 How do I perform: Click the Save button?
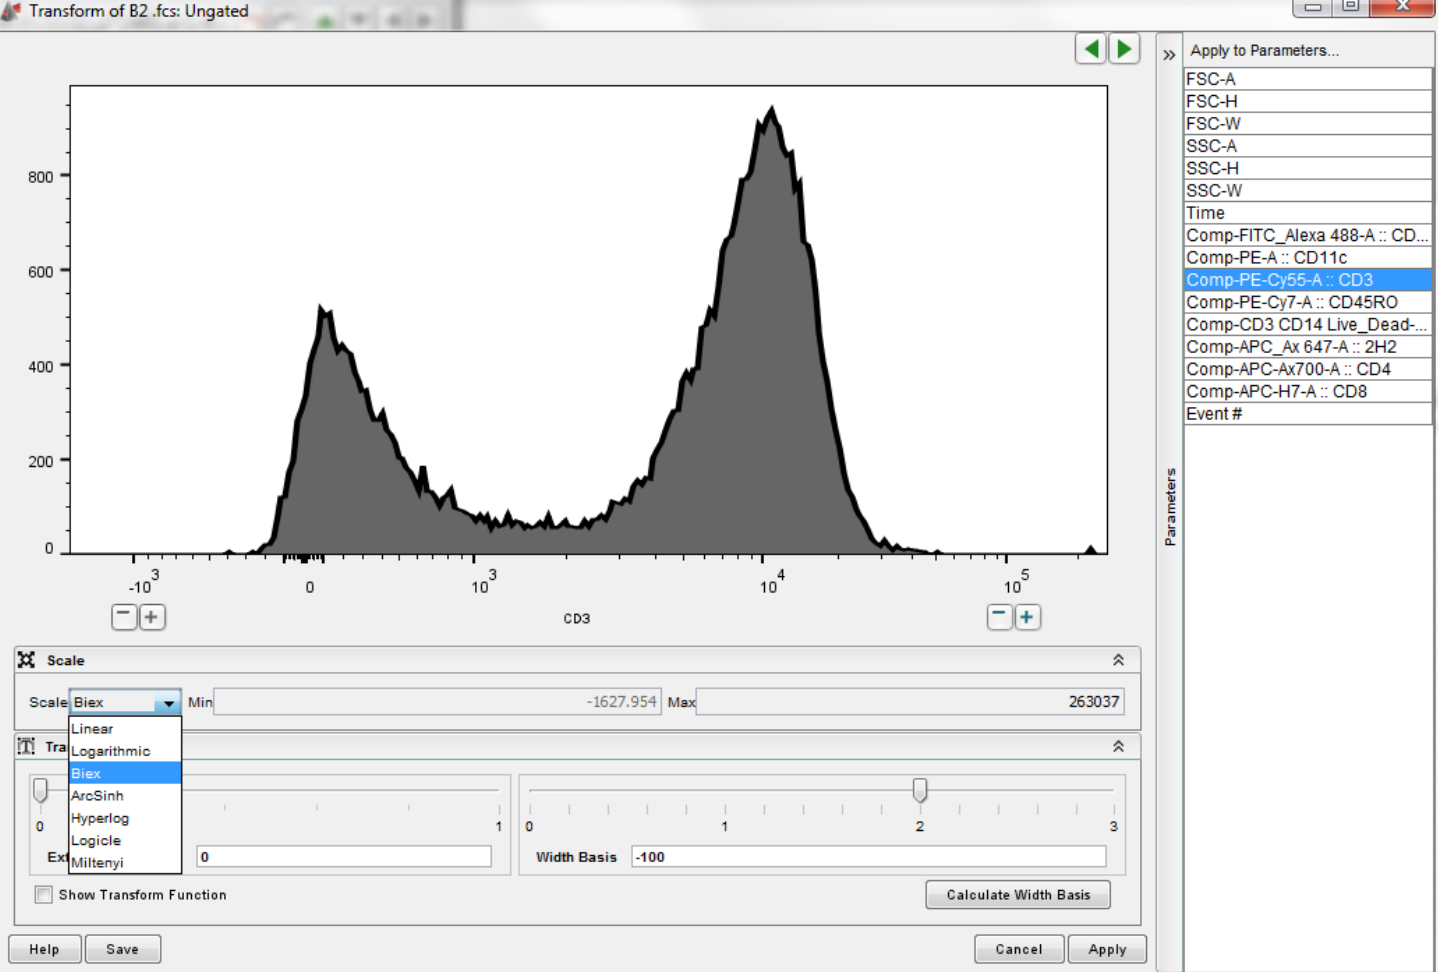coord(122,949)
